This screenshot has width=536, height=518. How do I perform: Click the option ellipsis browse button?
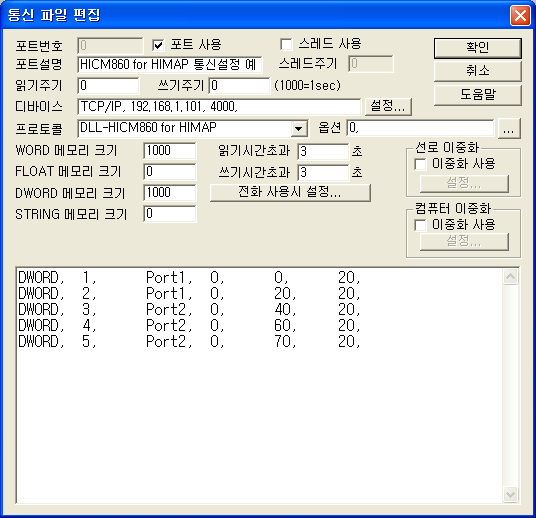(x=509, y=129)
